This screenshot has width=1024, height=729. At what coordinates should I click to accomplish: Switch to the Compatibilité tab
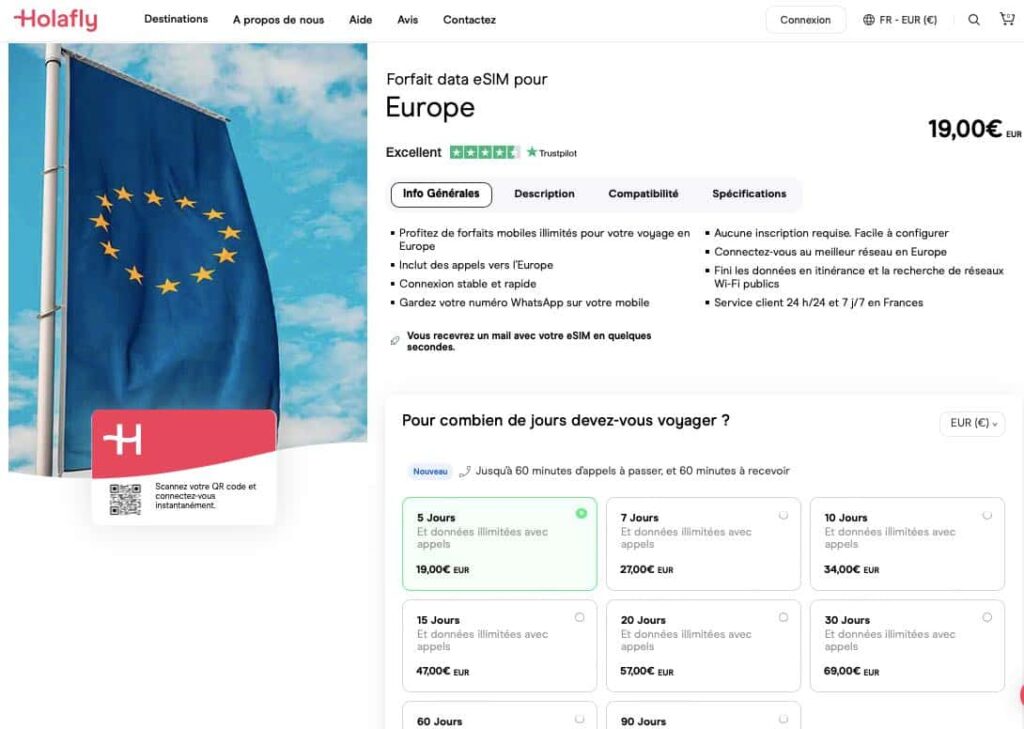click(x=643, y=193)
